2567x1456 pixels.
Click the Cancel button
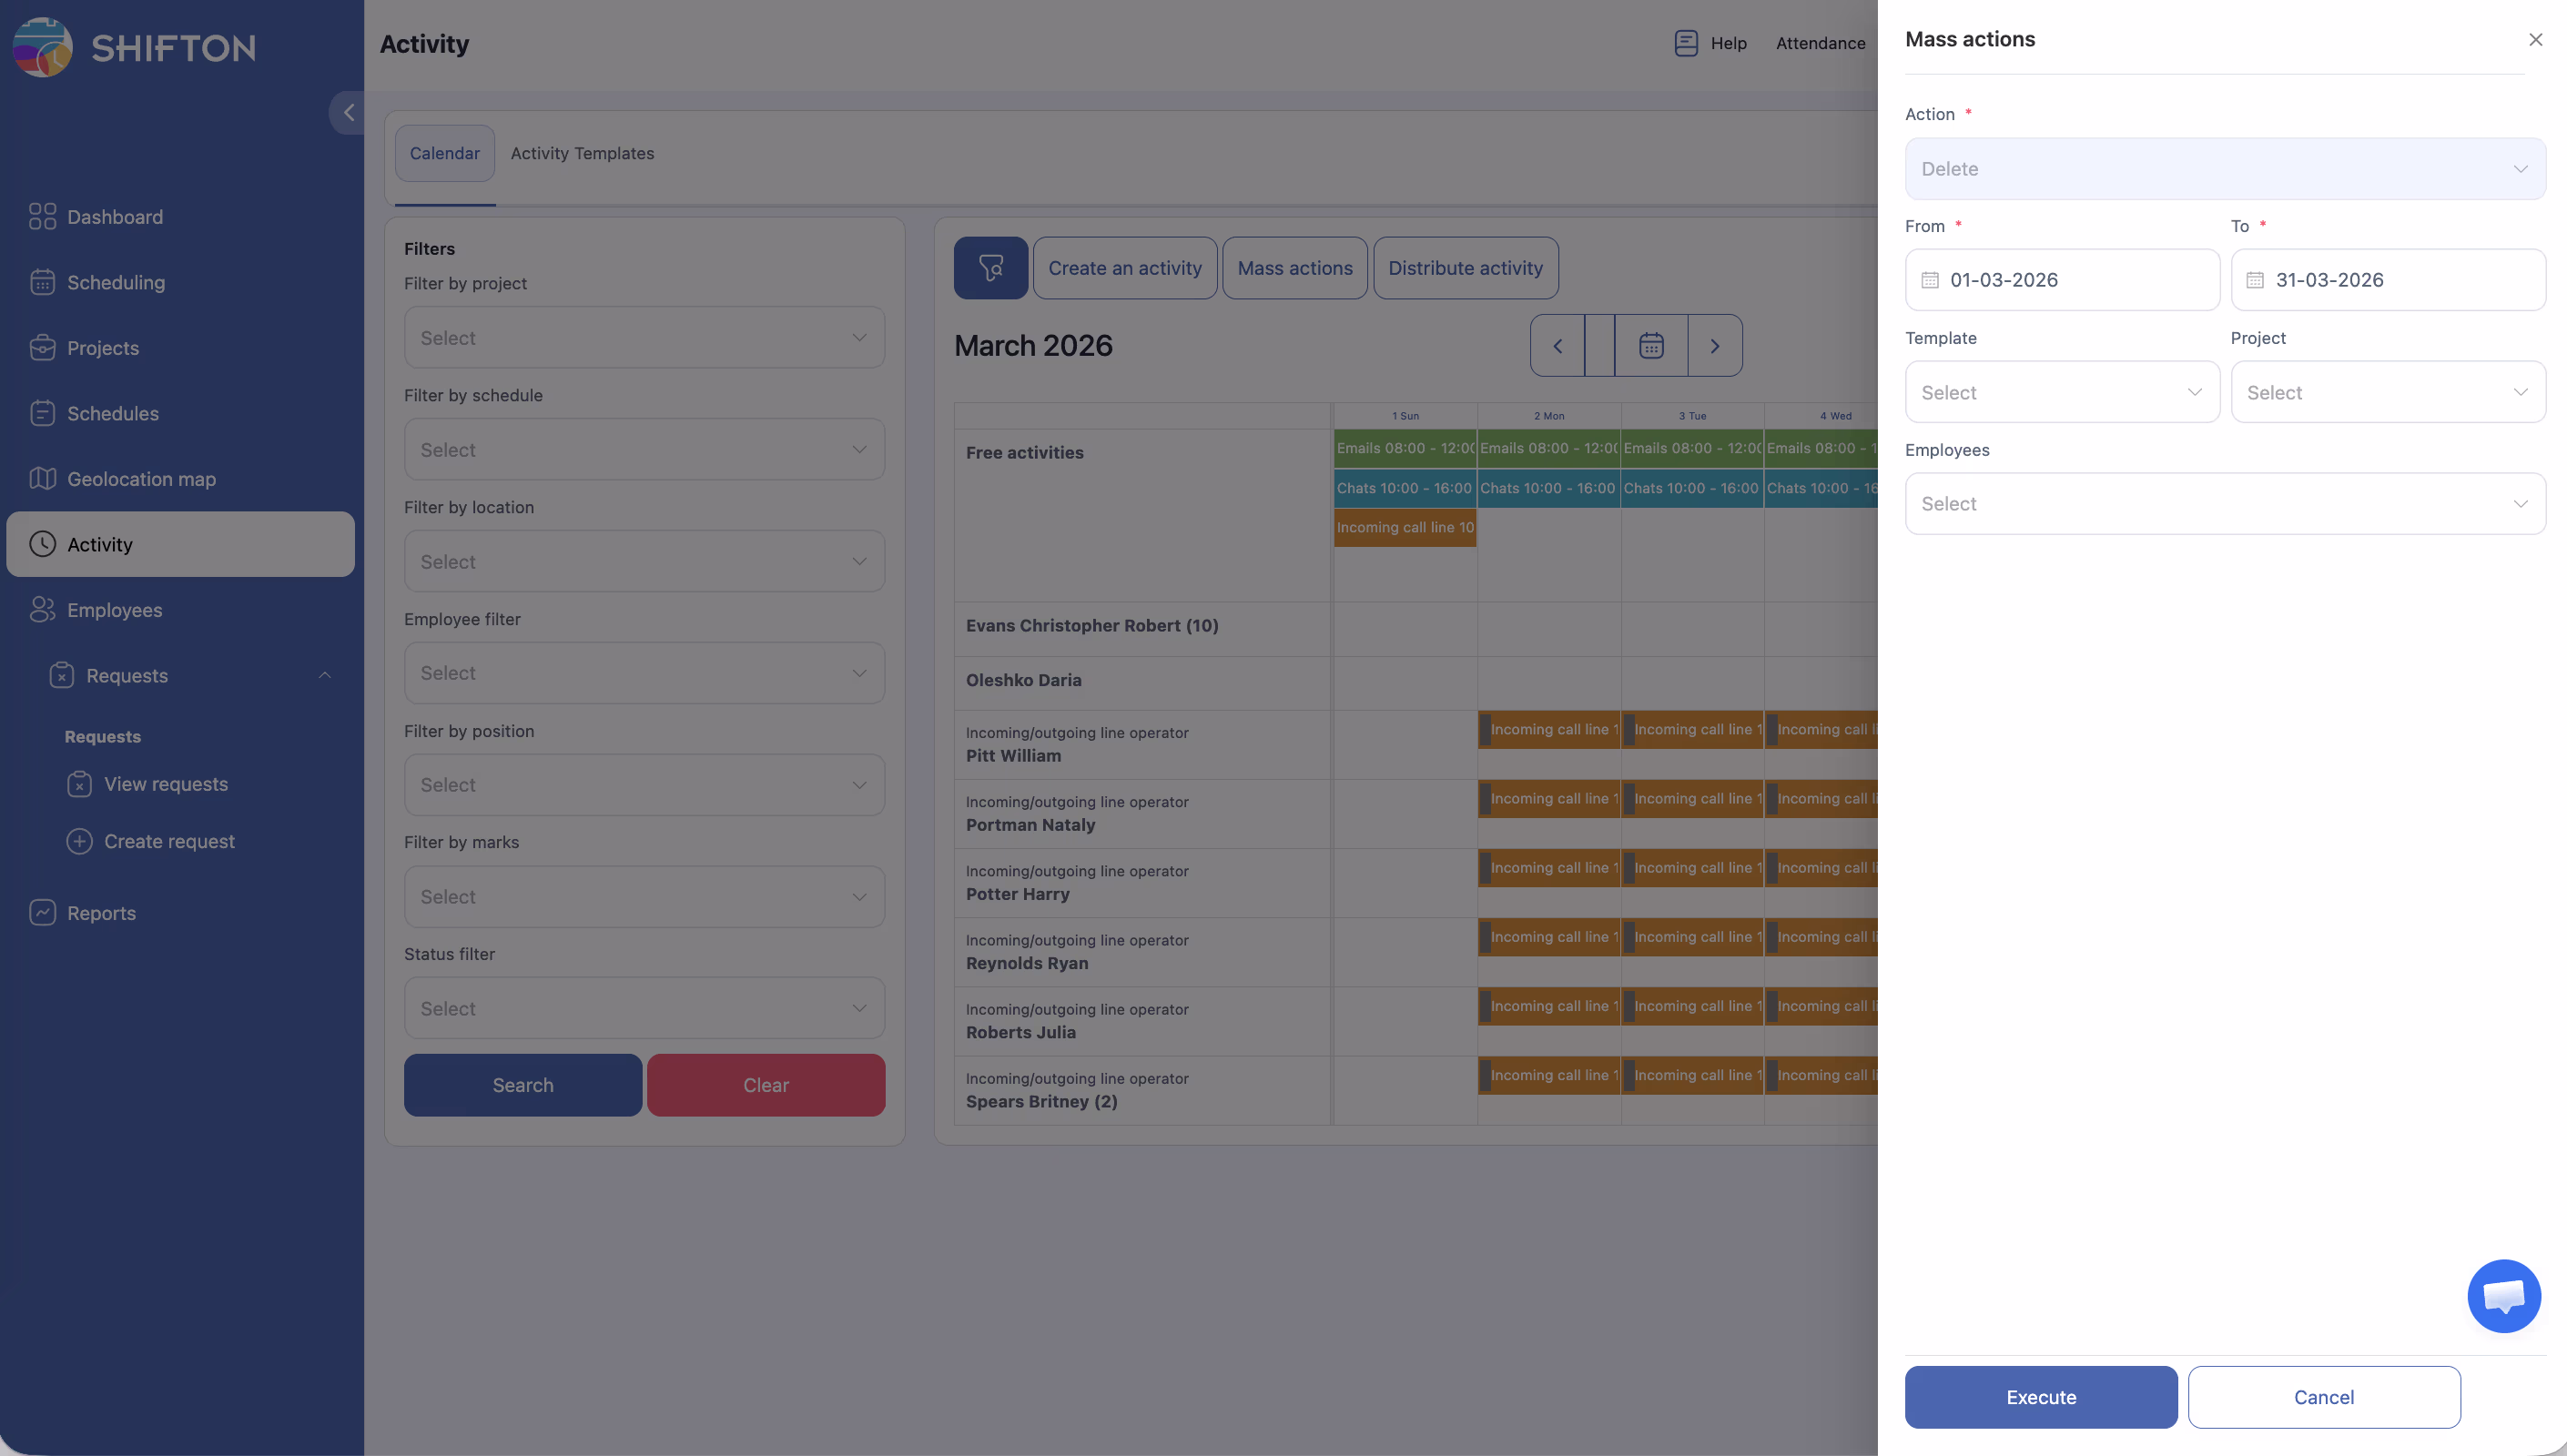pos(2323,1397)
